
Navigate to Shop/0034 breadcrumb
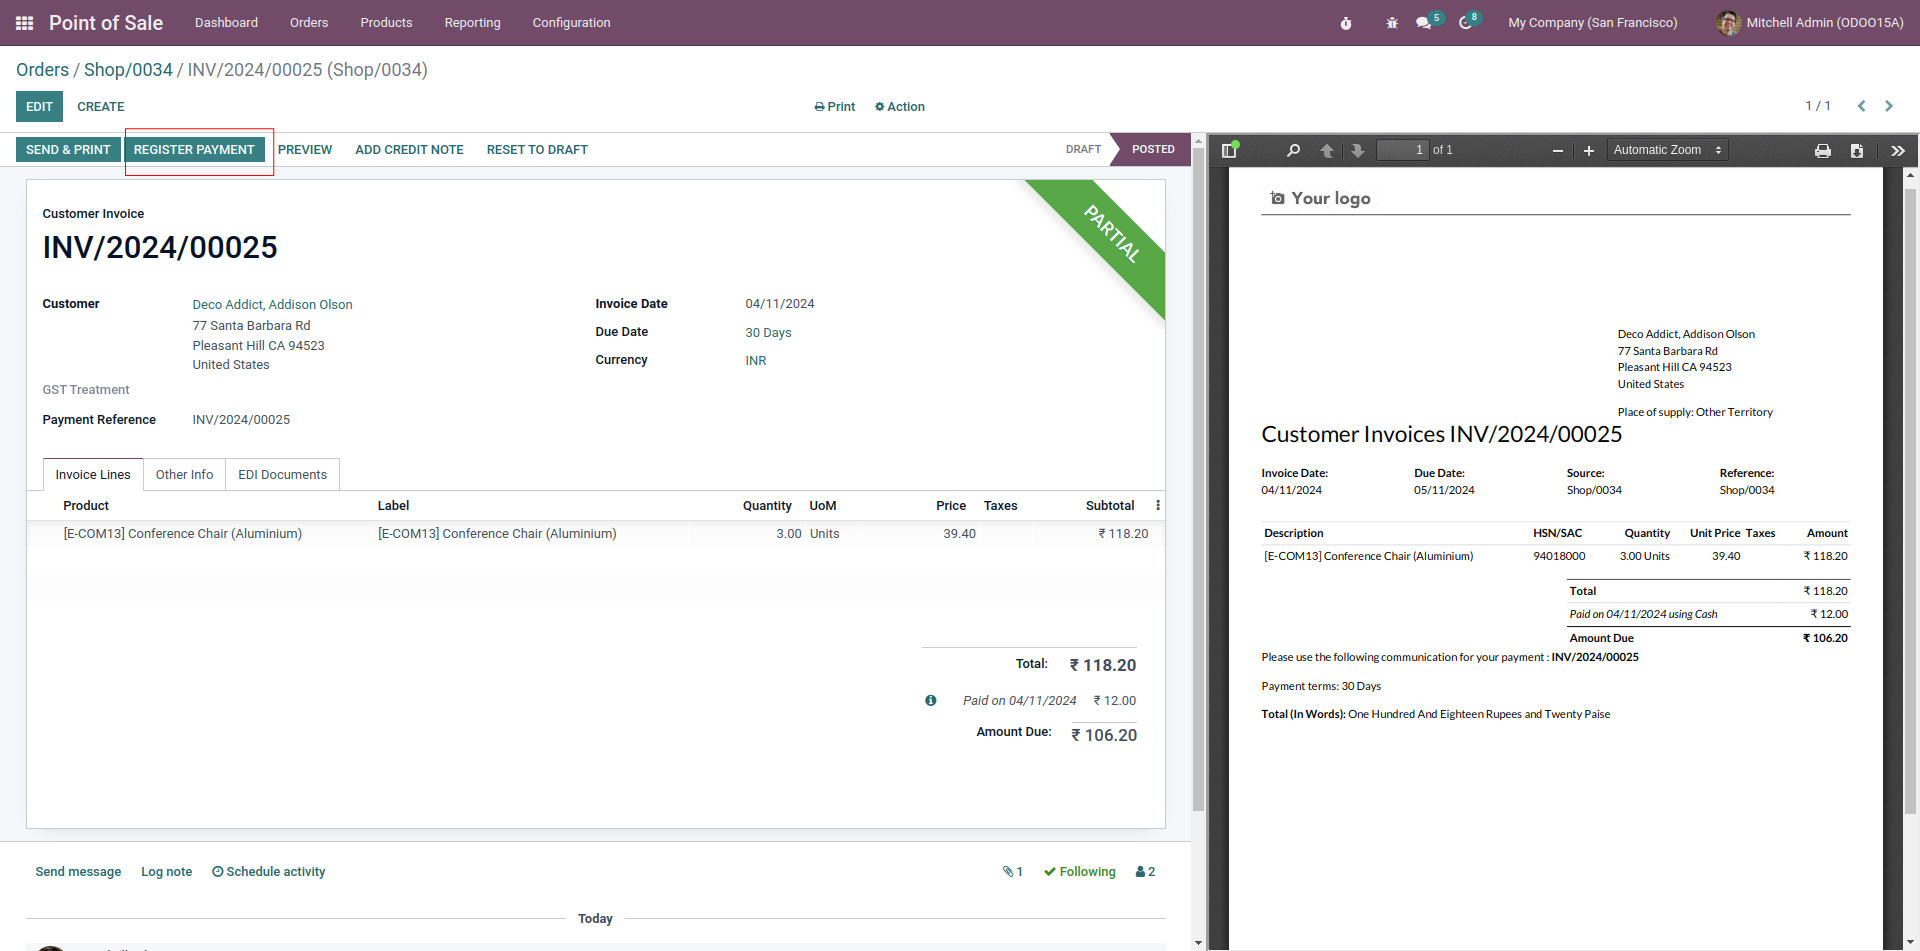128,70
